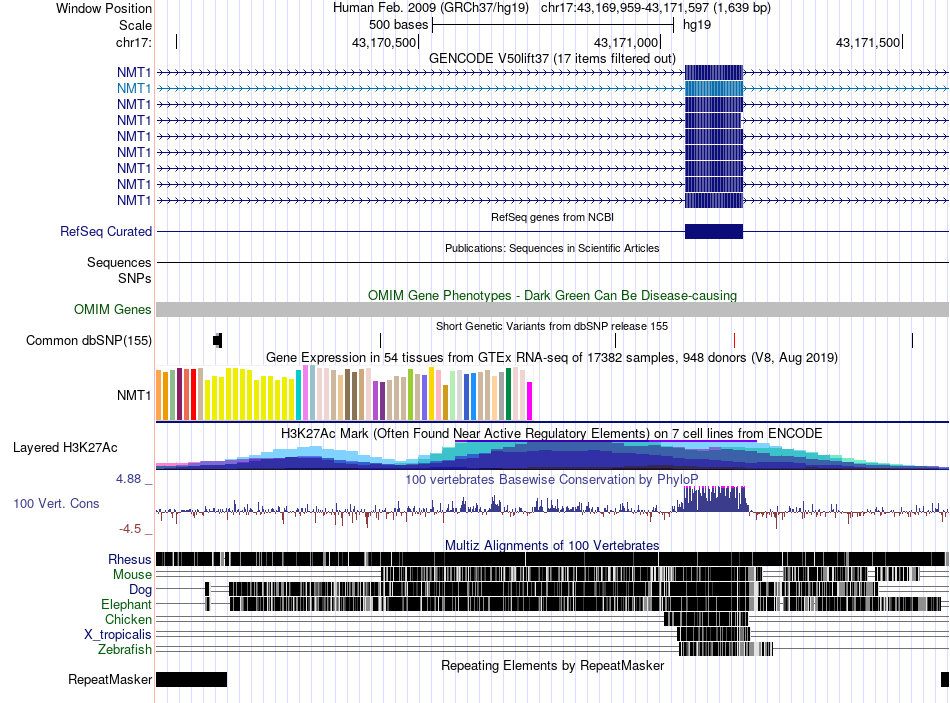Screen dimensions: 950x703
Task: Click "Human Feb. 2009 (GRCh37/hg19)" assembly text
Action: click(431, 8)
